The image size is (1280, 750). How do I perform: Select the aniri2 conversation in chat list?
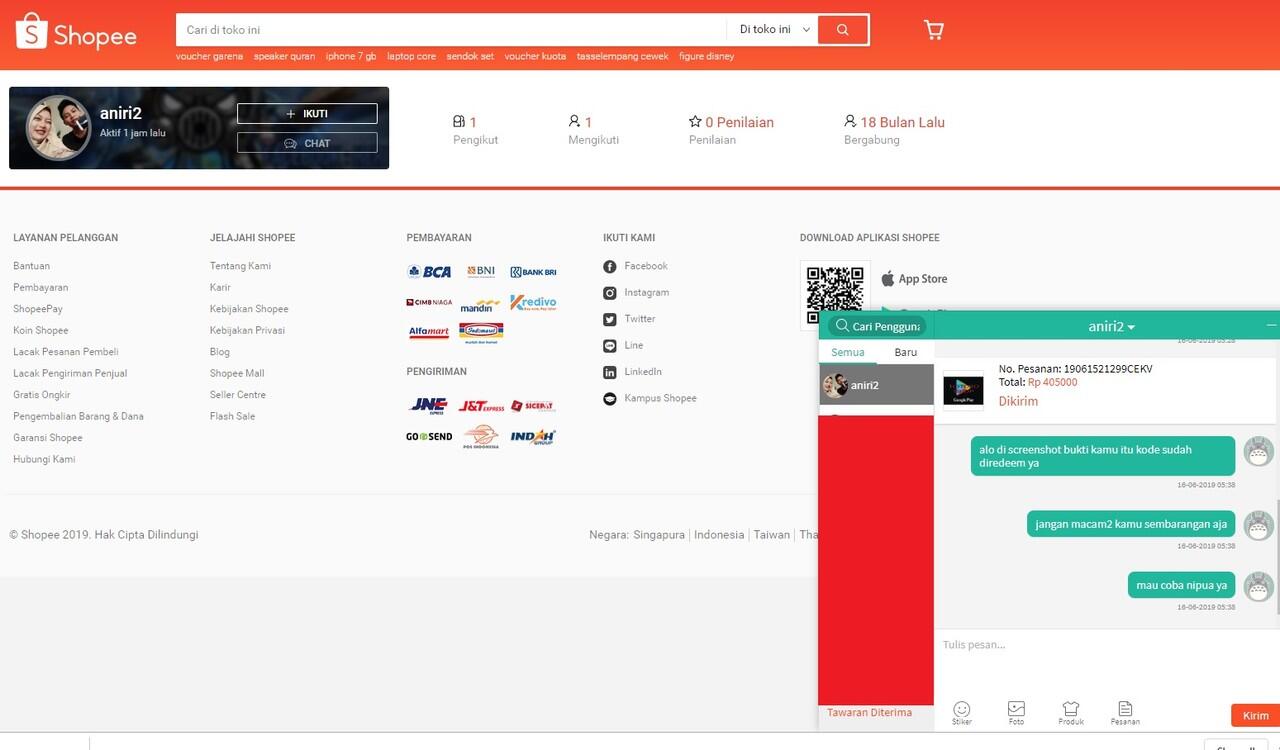(876, 385)
